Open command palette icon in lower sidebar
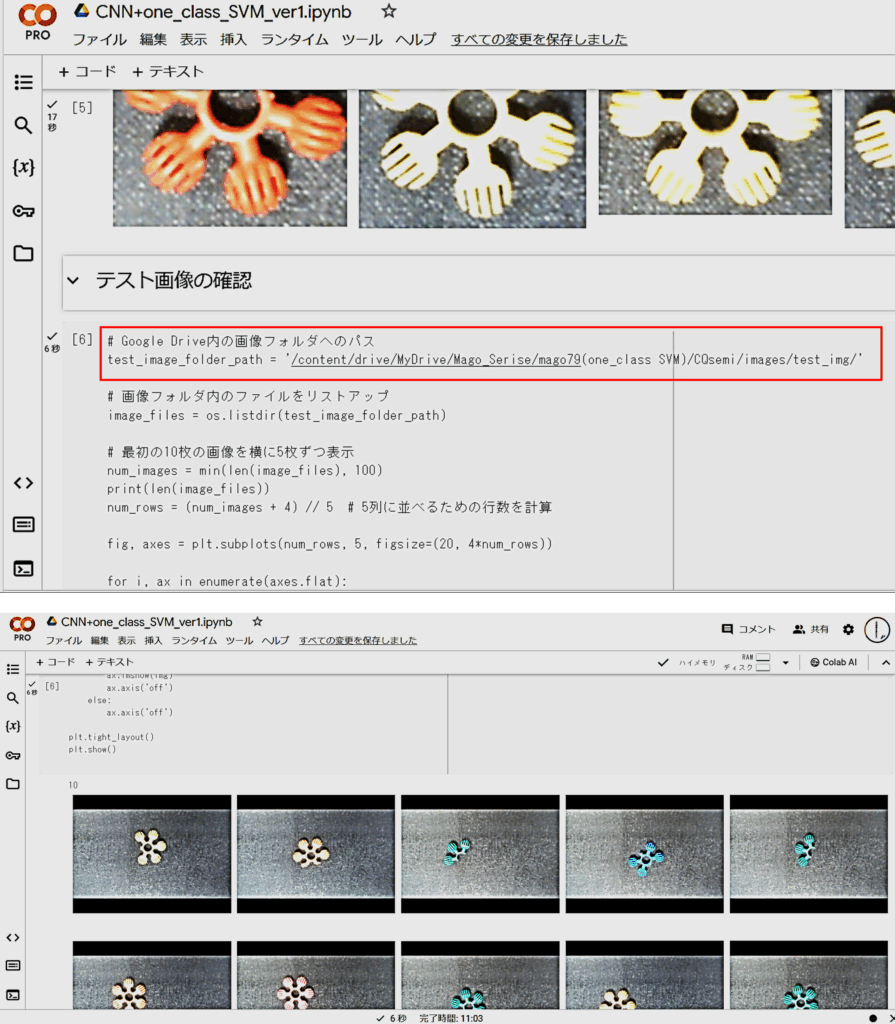This screenshot has height=1024, width=895. [x=13, y=965]
